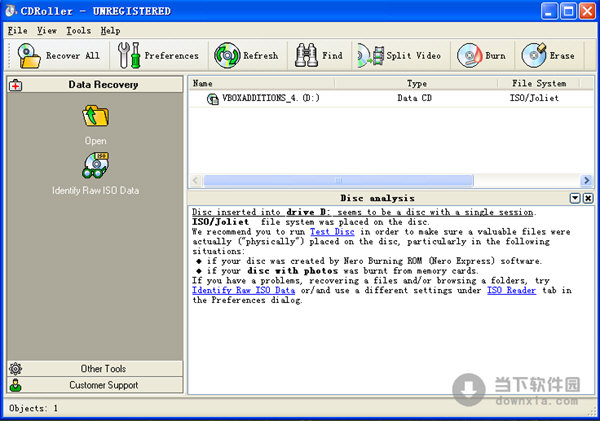
Task: Click the Identify Raw ISO Data hyperlink
Action: point(243,290)
